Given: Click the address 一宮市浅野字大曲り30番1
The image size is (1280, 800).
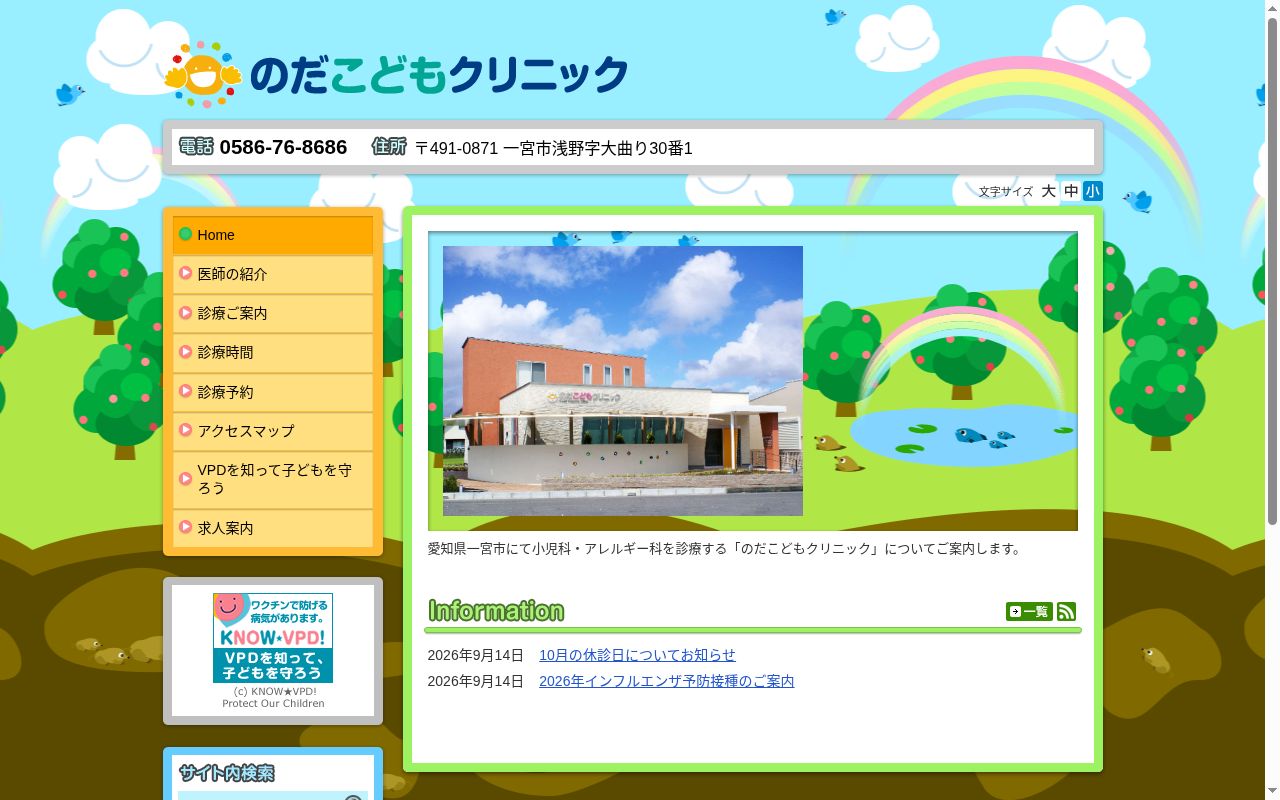Looking at the screenshot, I should 598,148.
